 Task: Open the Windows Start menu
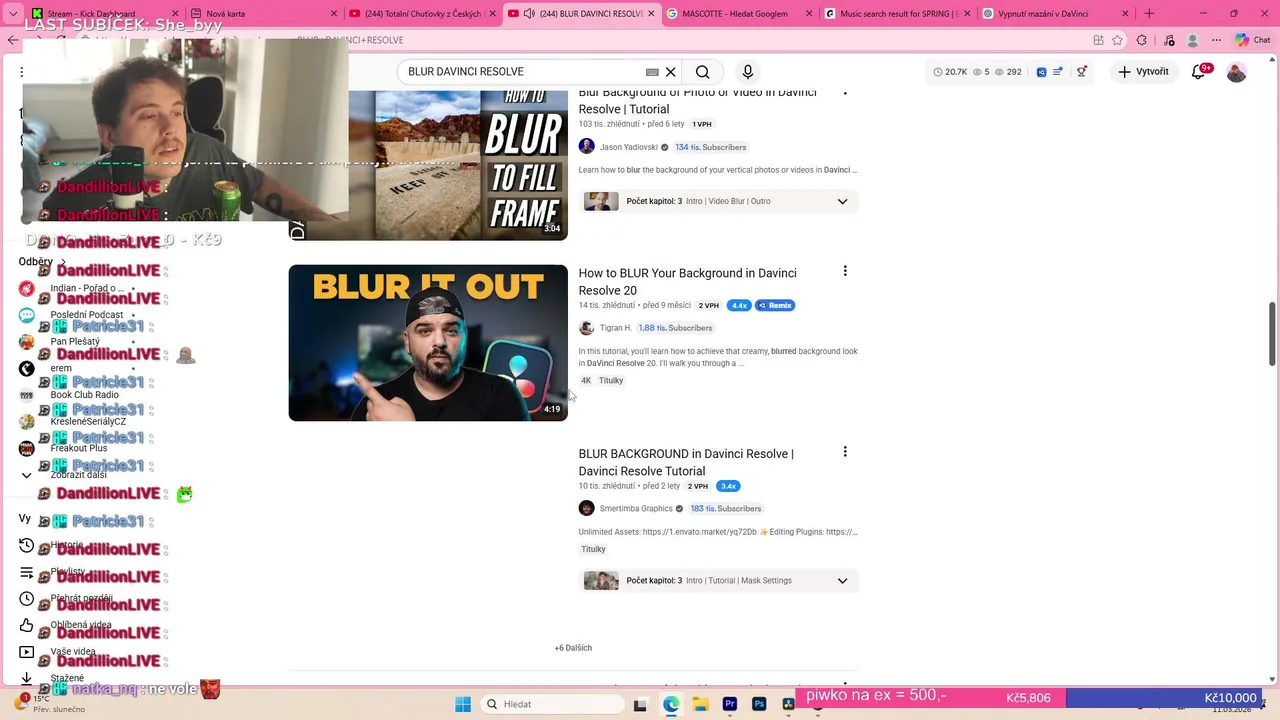463,704
